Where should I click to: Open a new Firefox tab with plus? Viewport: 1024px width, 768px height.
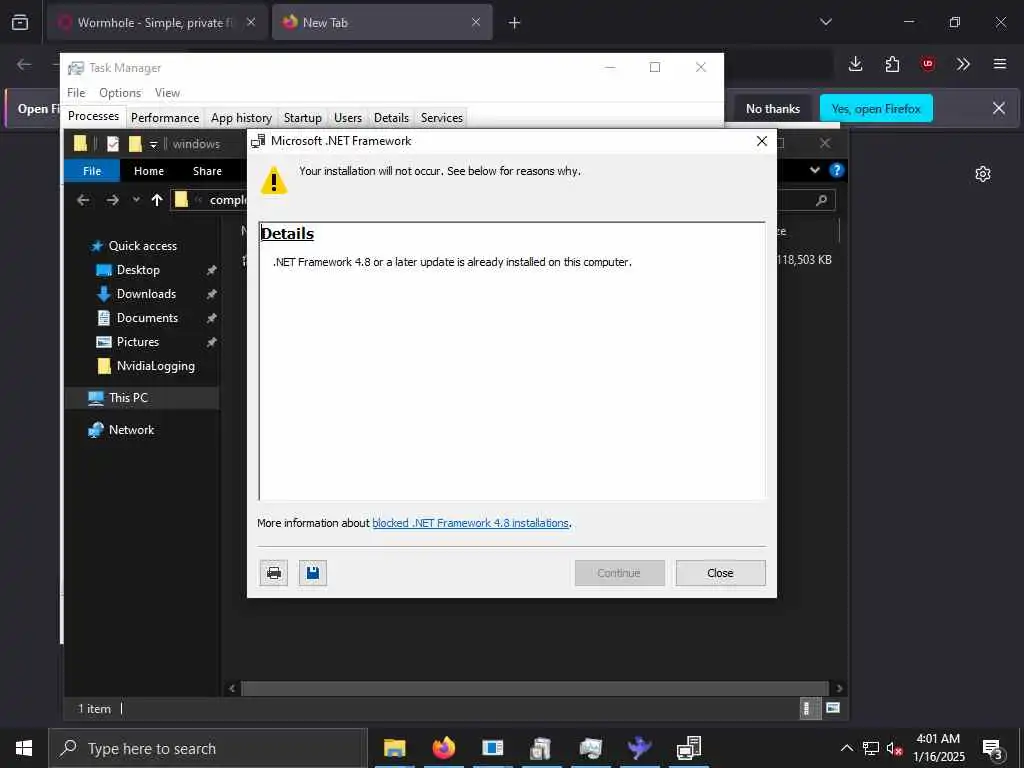(515, 23)
